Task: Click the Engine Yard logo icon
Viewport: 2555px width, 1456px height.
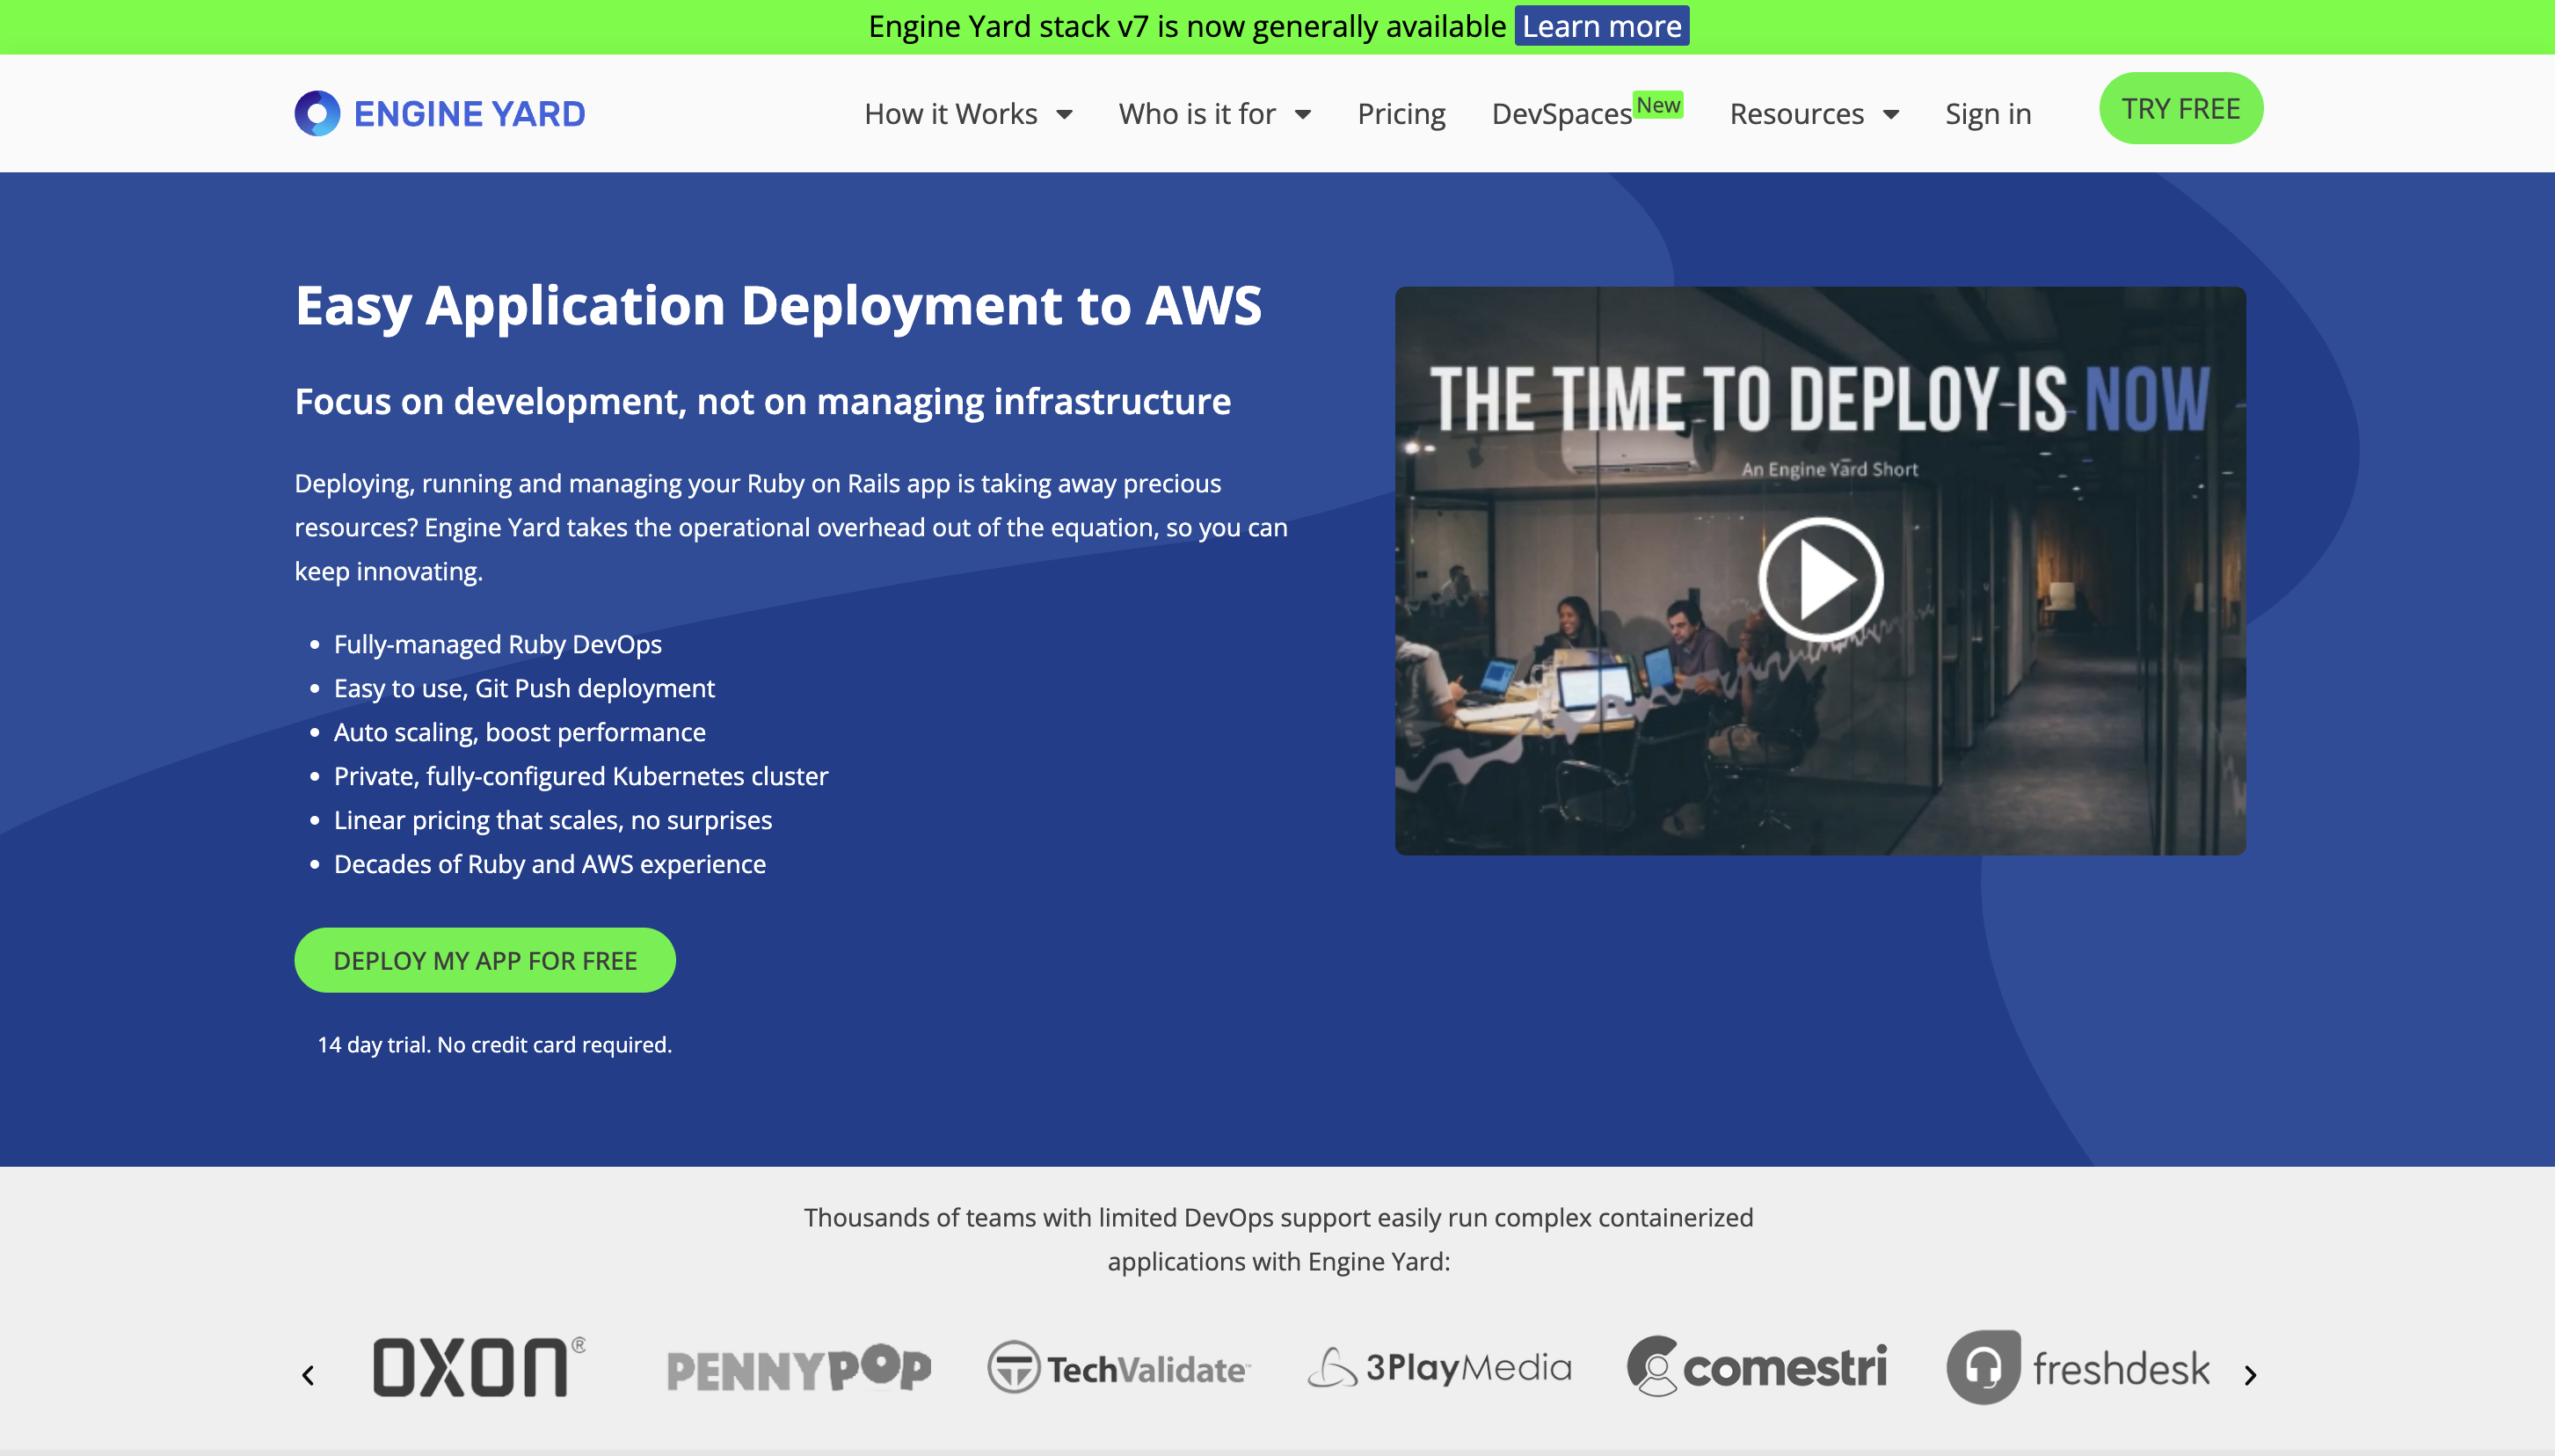Action: [317, 114]
